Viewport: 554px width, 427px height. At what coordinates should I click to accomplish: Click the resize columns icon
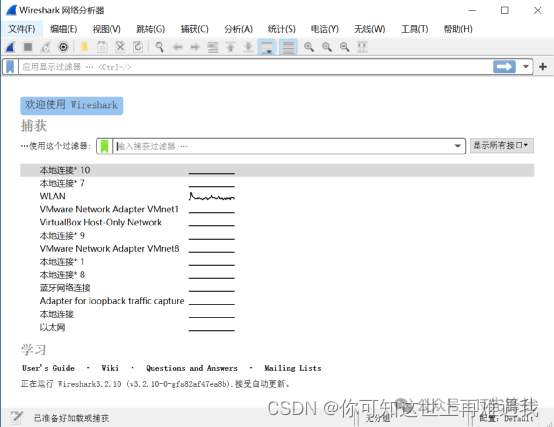click(x=362, y=47)
